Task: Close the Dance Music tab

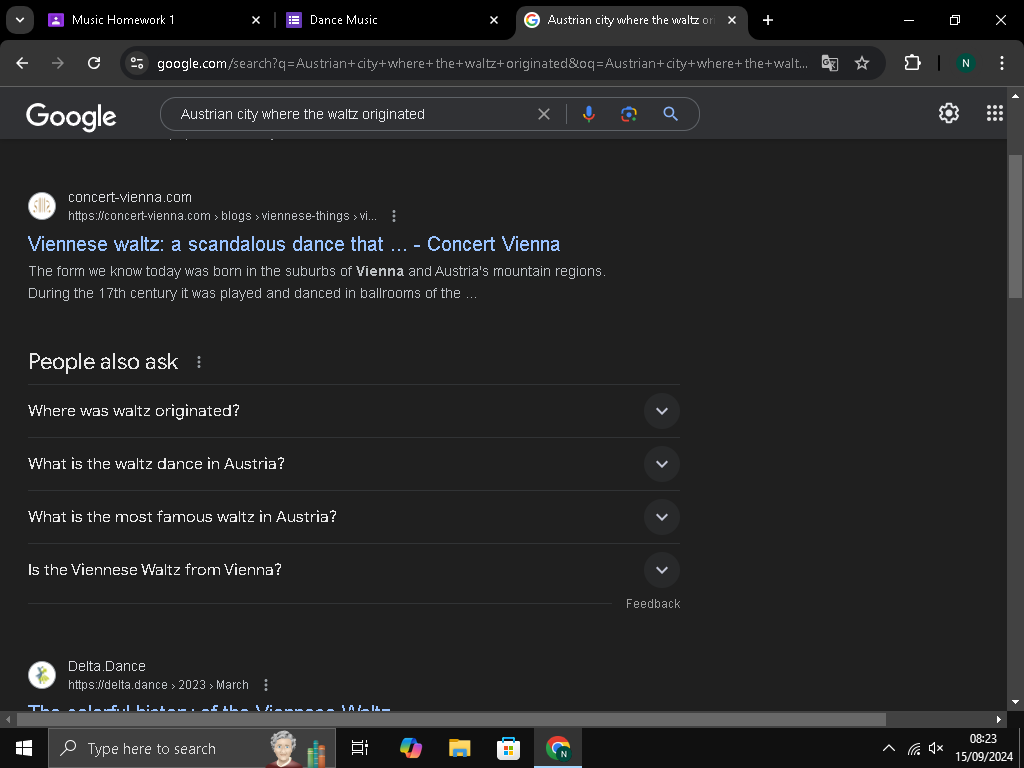Action: tap(494, 20)
